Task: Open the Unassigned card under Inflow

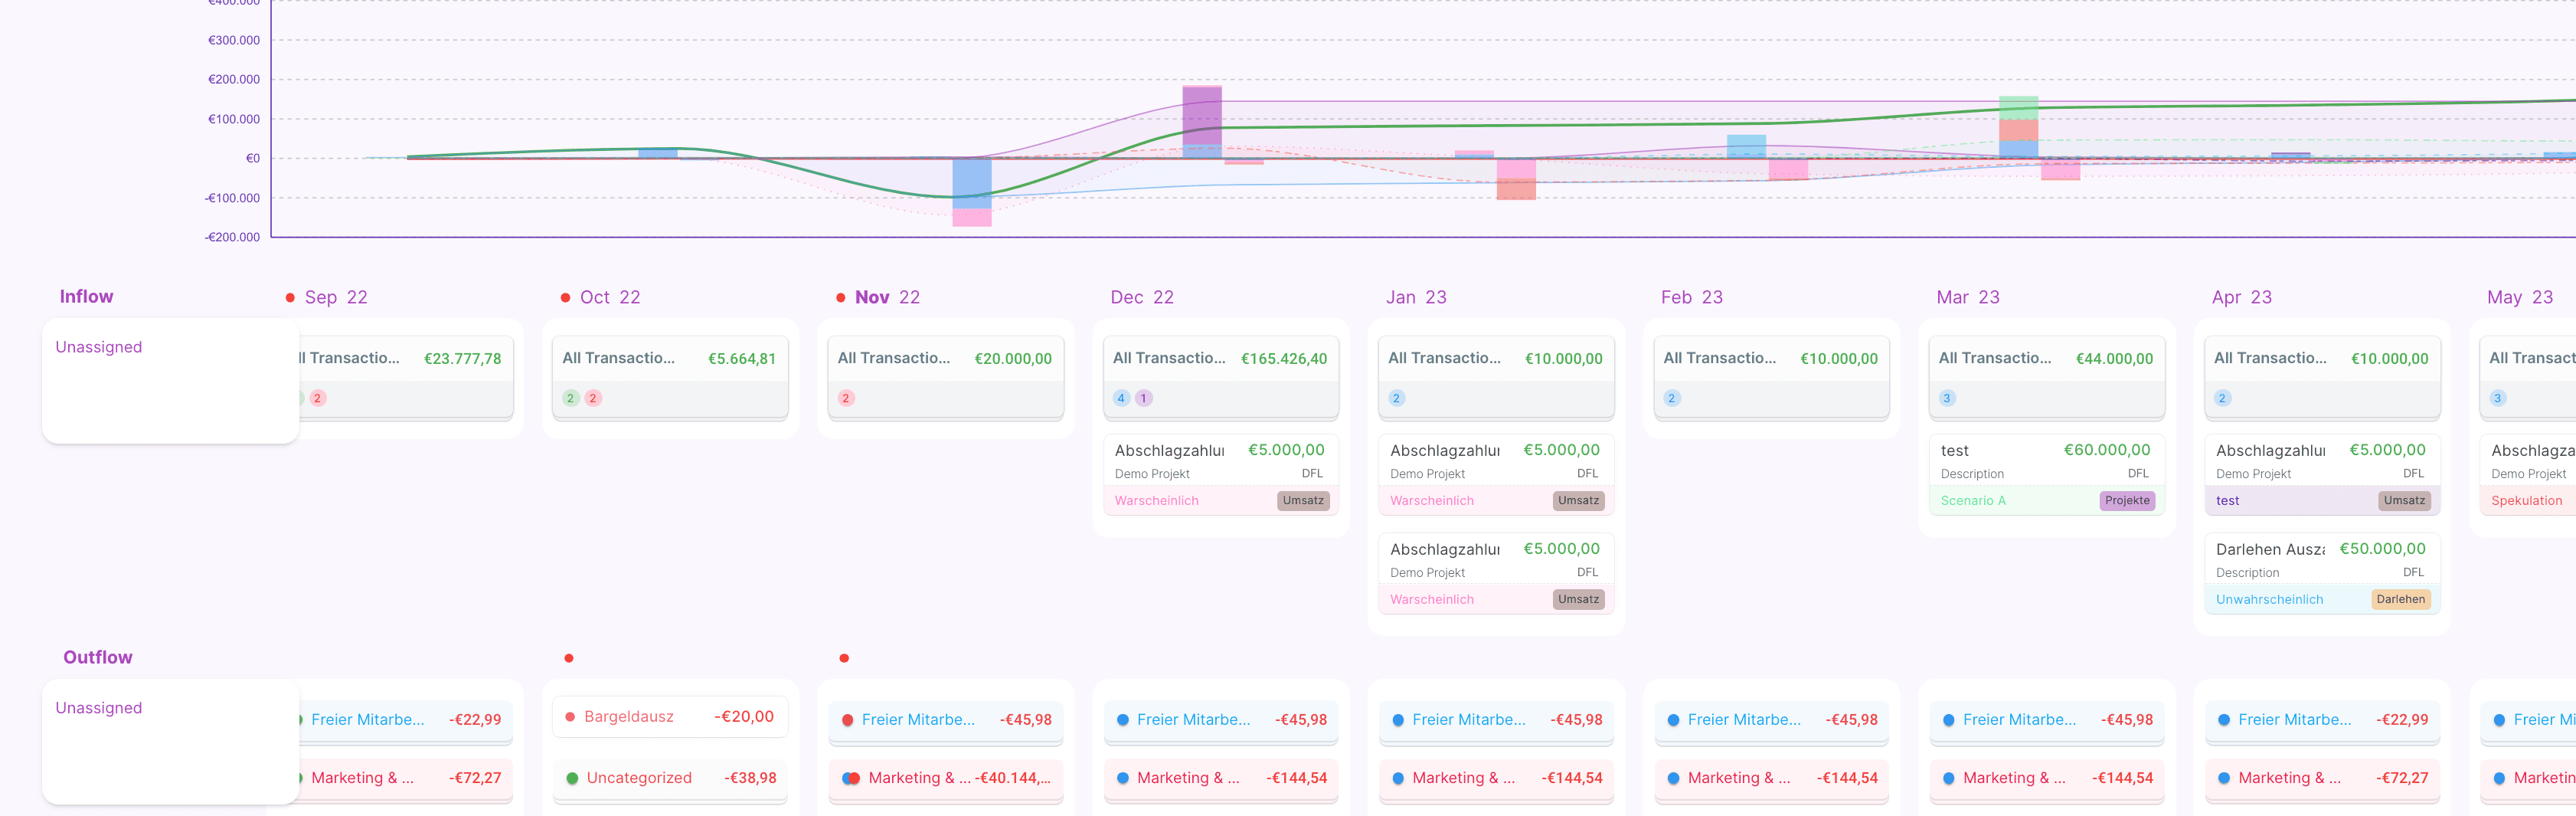Action: click(x=170, y=380)
